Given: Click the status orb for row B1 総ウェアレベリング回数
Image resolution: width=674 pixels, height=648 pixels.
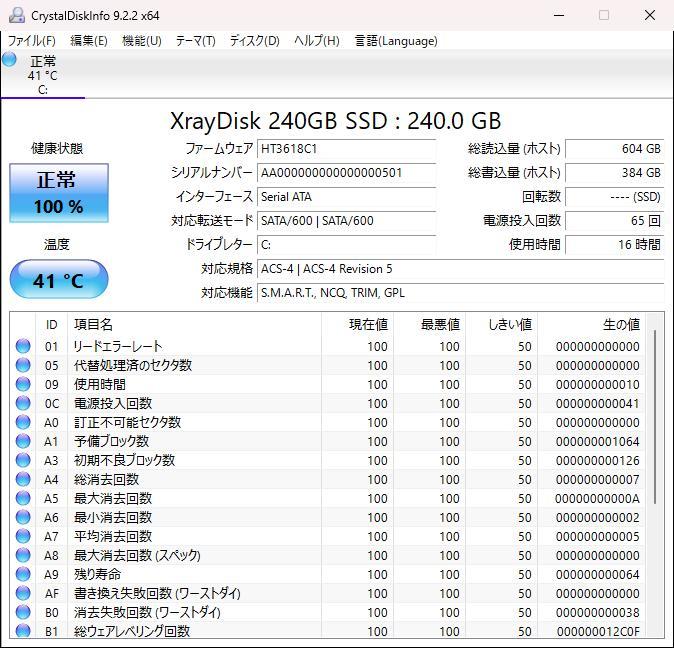Looking at the screenshot, I should pos(23,630).
